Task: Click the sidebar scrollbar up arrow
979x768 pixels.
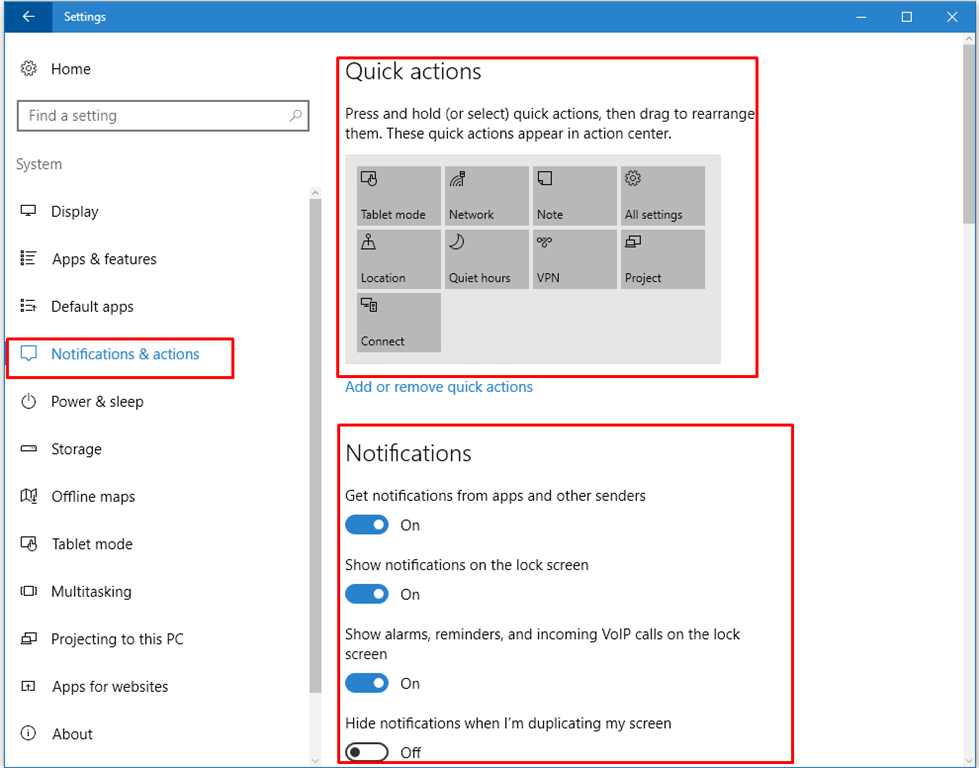Action: [315, 193]
